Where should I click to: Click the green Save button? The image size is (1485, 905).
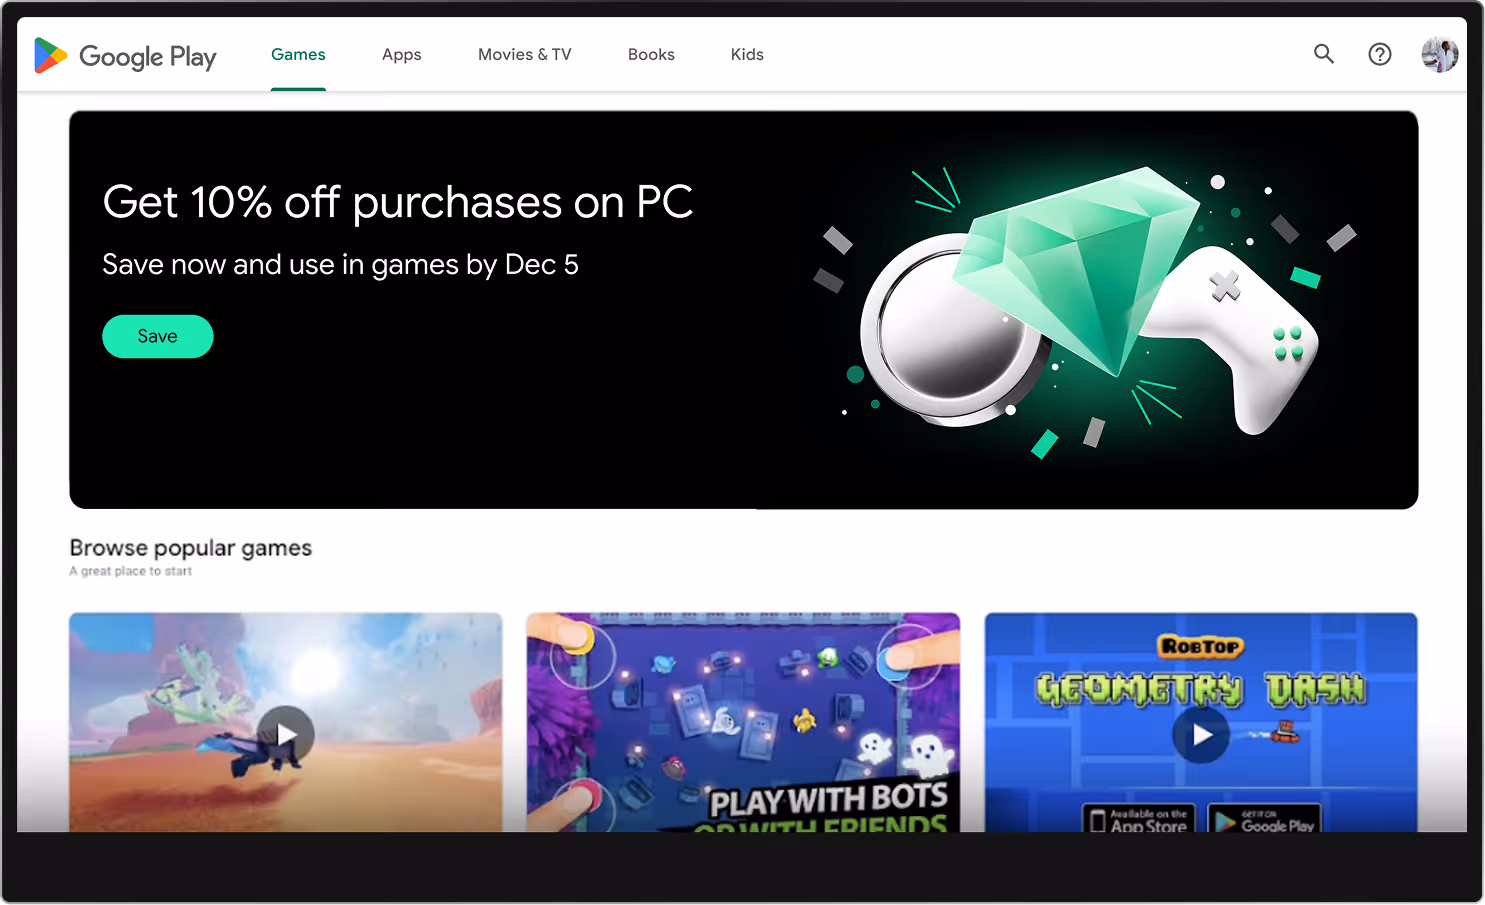pos(158,336)
